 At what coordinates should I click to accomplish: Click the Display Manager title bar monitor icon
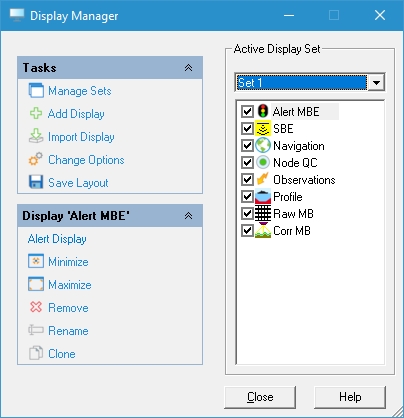tap(17, 15)
